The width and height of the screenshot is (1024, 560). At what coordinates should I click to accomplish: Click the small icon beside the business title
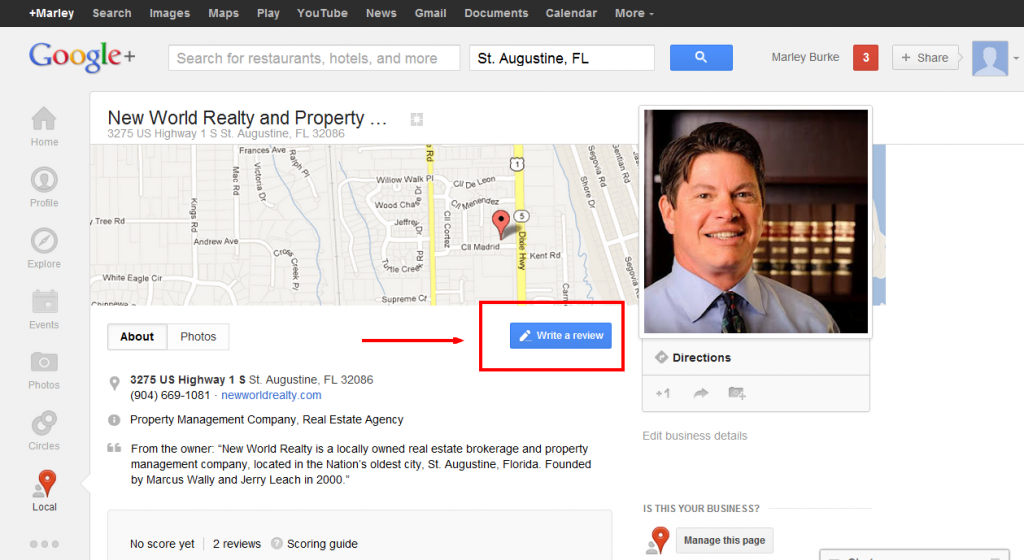[417, 119]
